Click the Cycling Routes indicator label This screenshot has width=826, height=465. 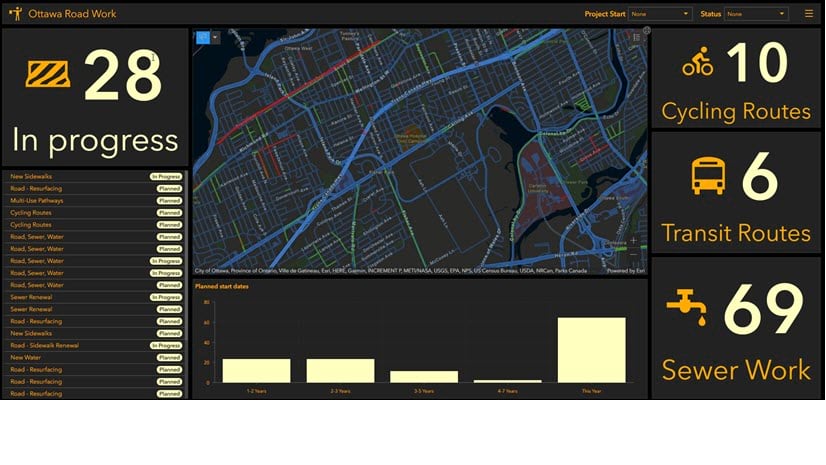click(x=736, y=111)
